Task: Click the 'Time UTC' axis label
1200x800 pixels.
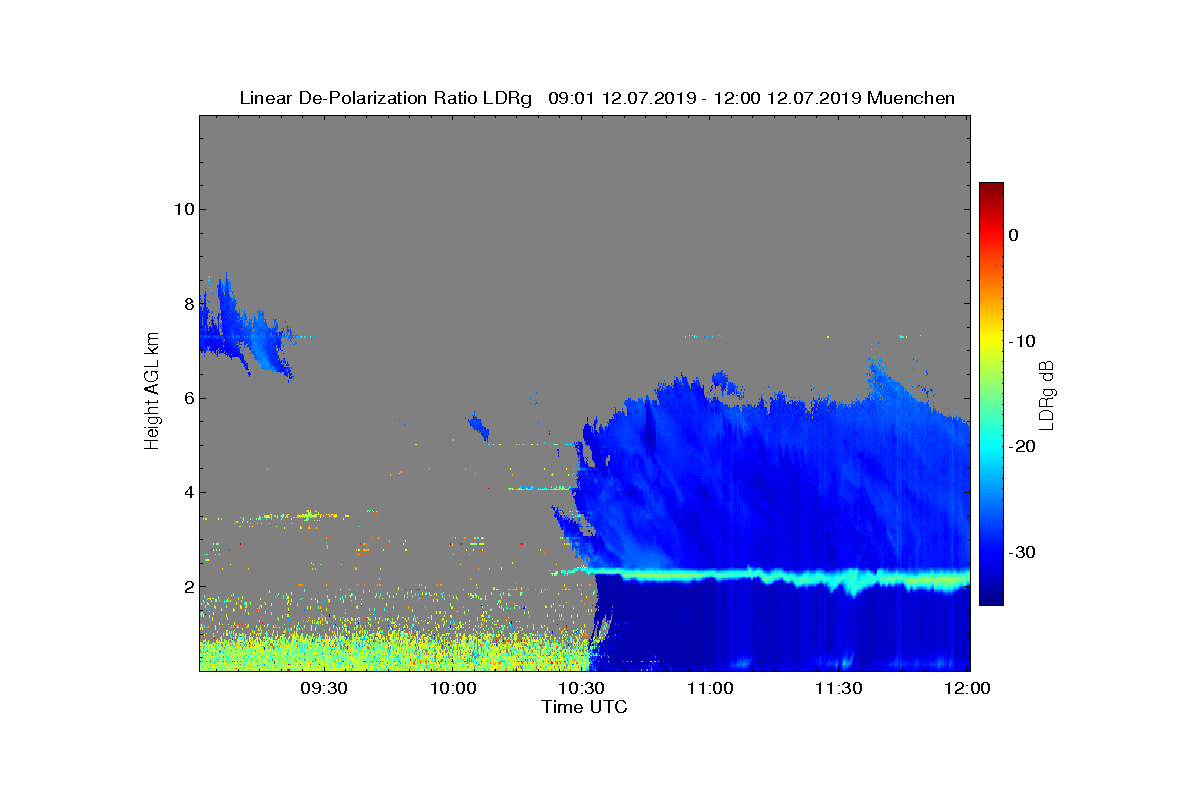Action: [x=585, y=707]
